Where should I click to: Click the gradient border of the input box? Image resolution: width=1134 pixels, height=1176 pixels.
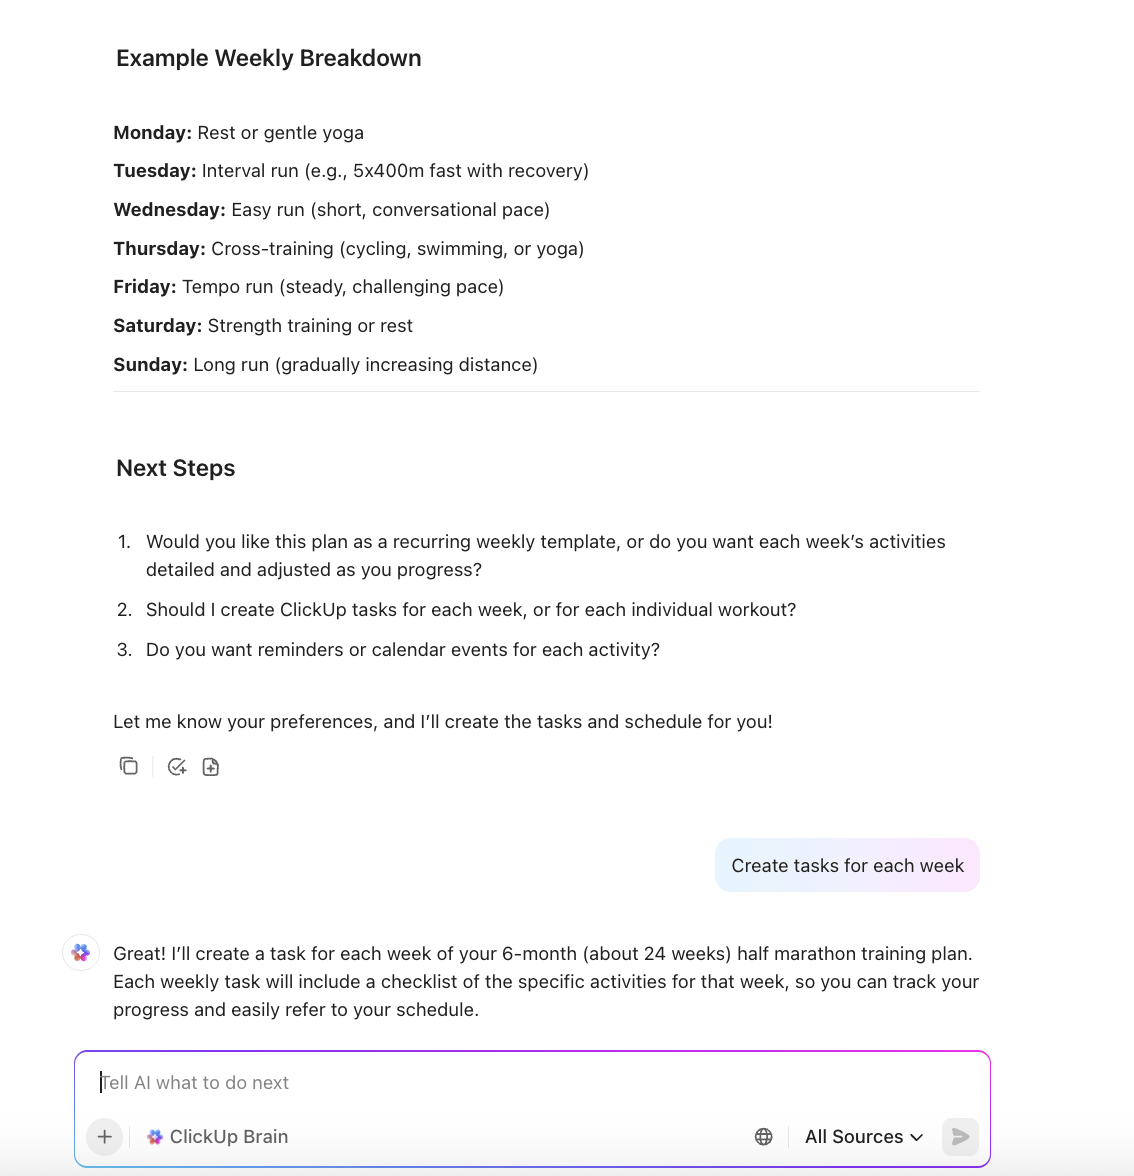click(x=533, y=1051)
